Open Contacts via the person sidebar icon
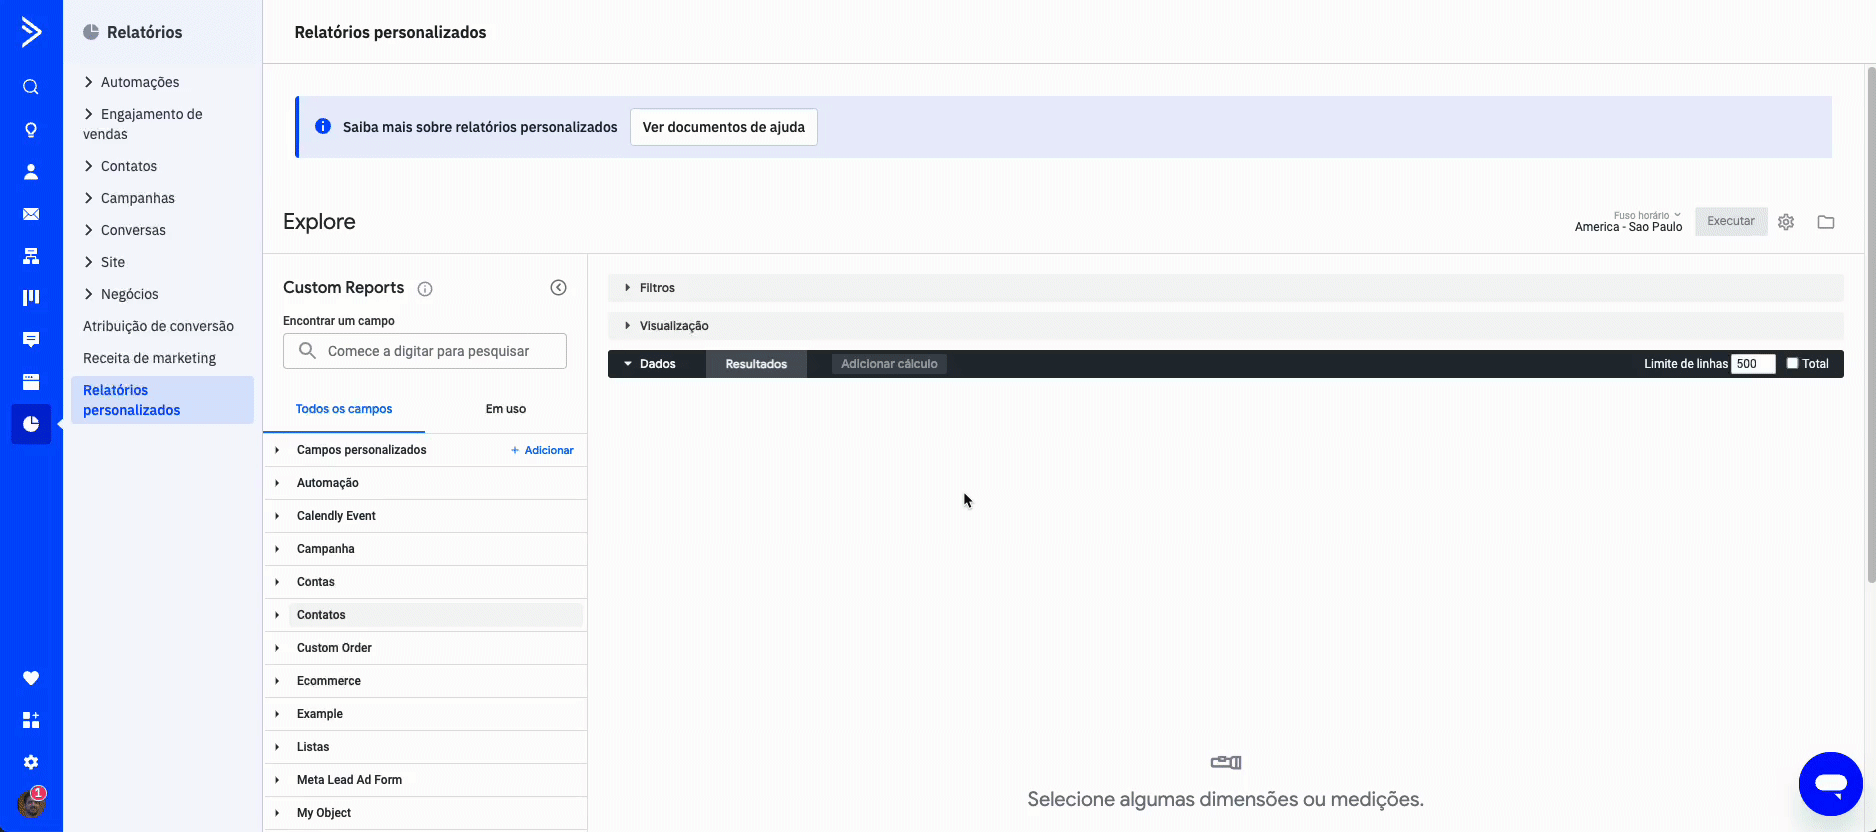The height and width of the screenshot is (832, 1876). pos(31,172)
